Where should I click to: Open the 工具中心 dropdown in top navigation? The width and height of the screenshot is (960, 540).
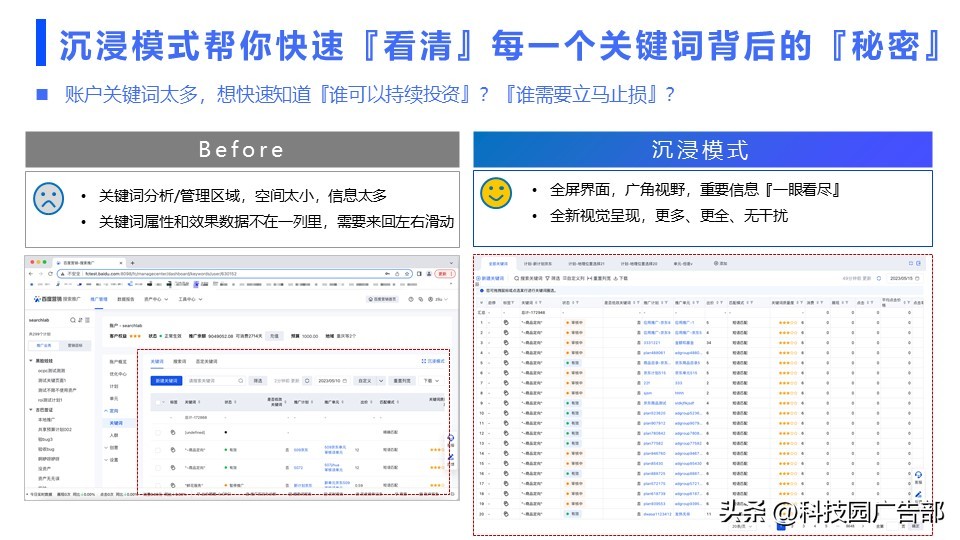[x=190, y=299]
